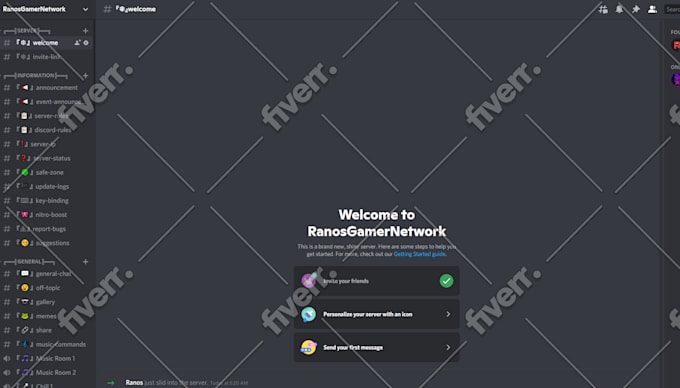Viewport: 680px width, 388px height.
Task: Open the suggestions channel
Action: pyautogui.click(x=47, y=243)
